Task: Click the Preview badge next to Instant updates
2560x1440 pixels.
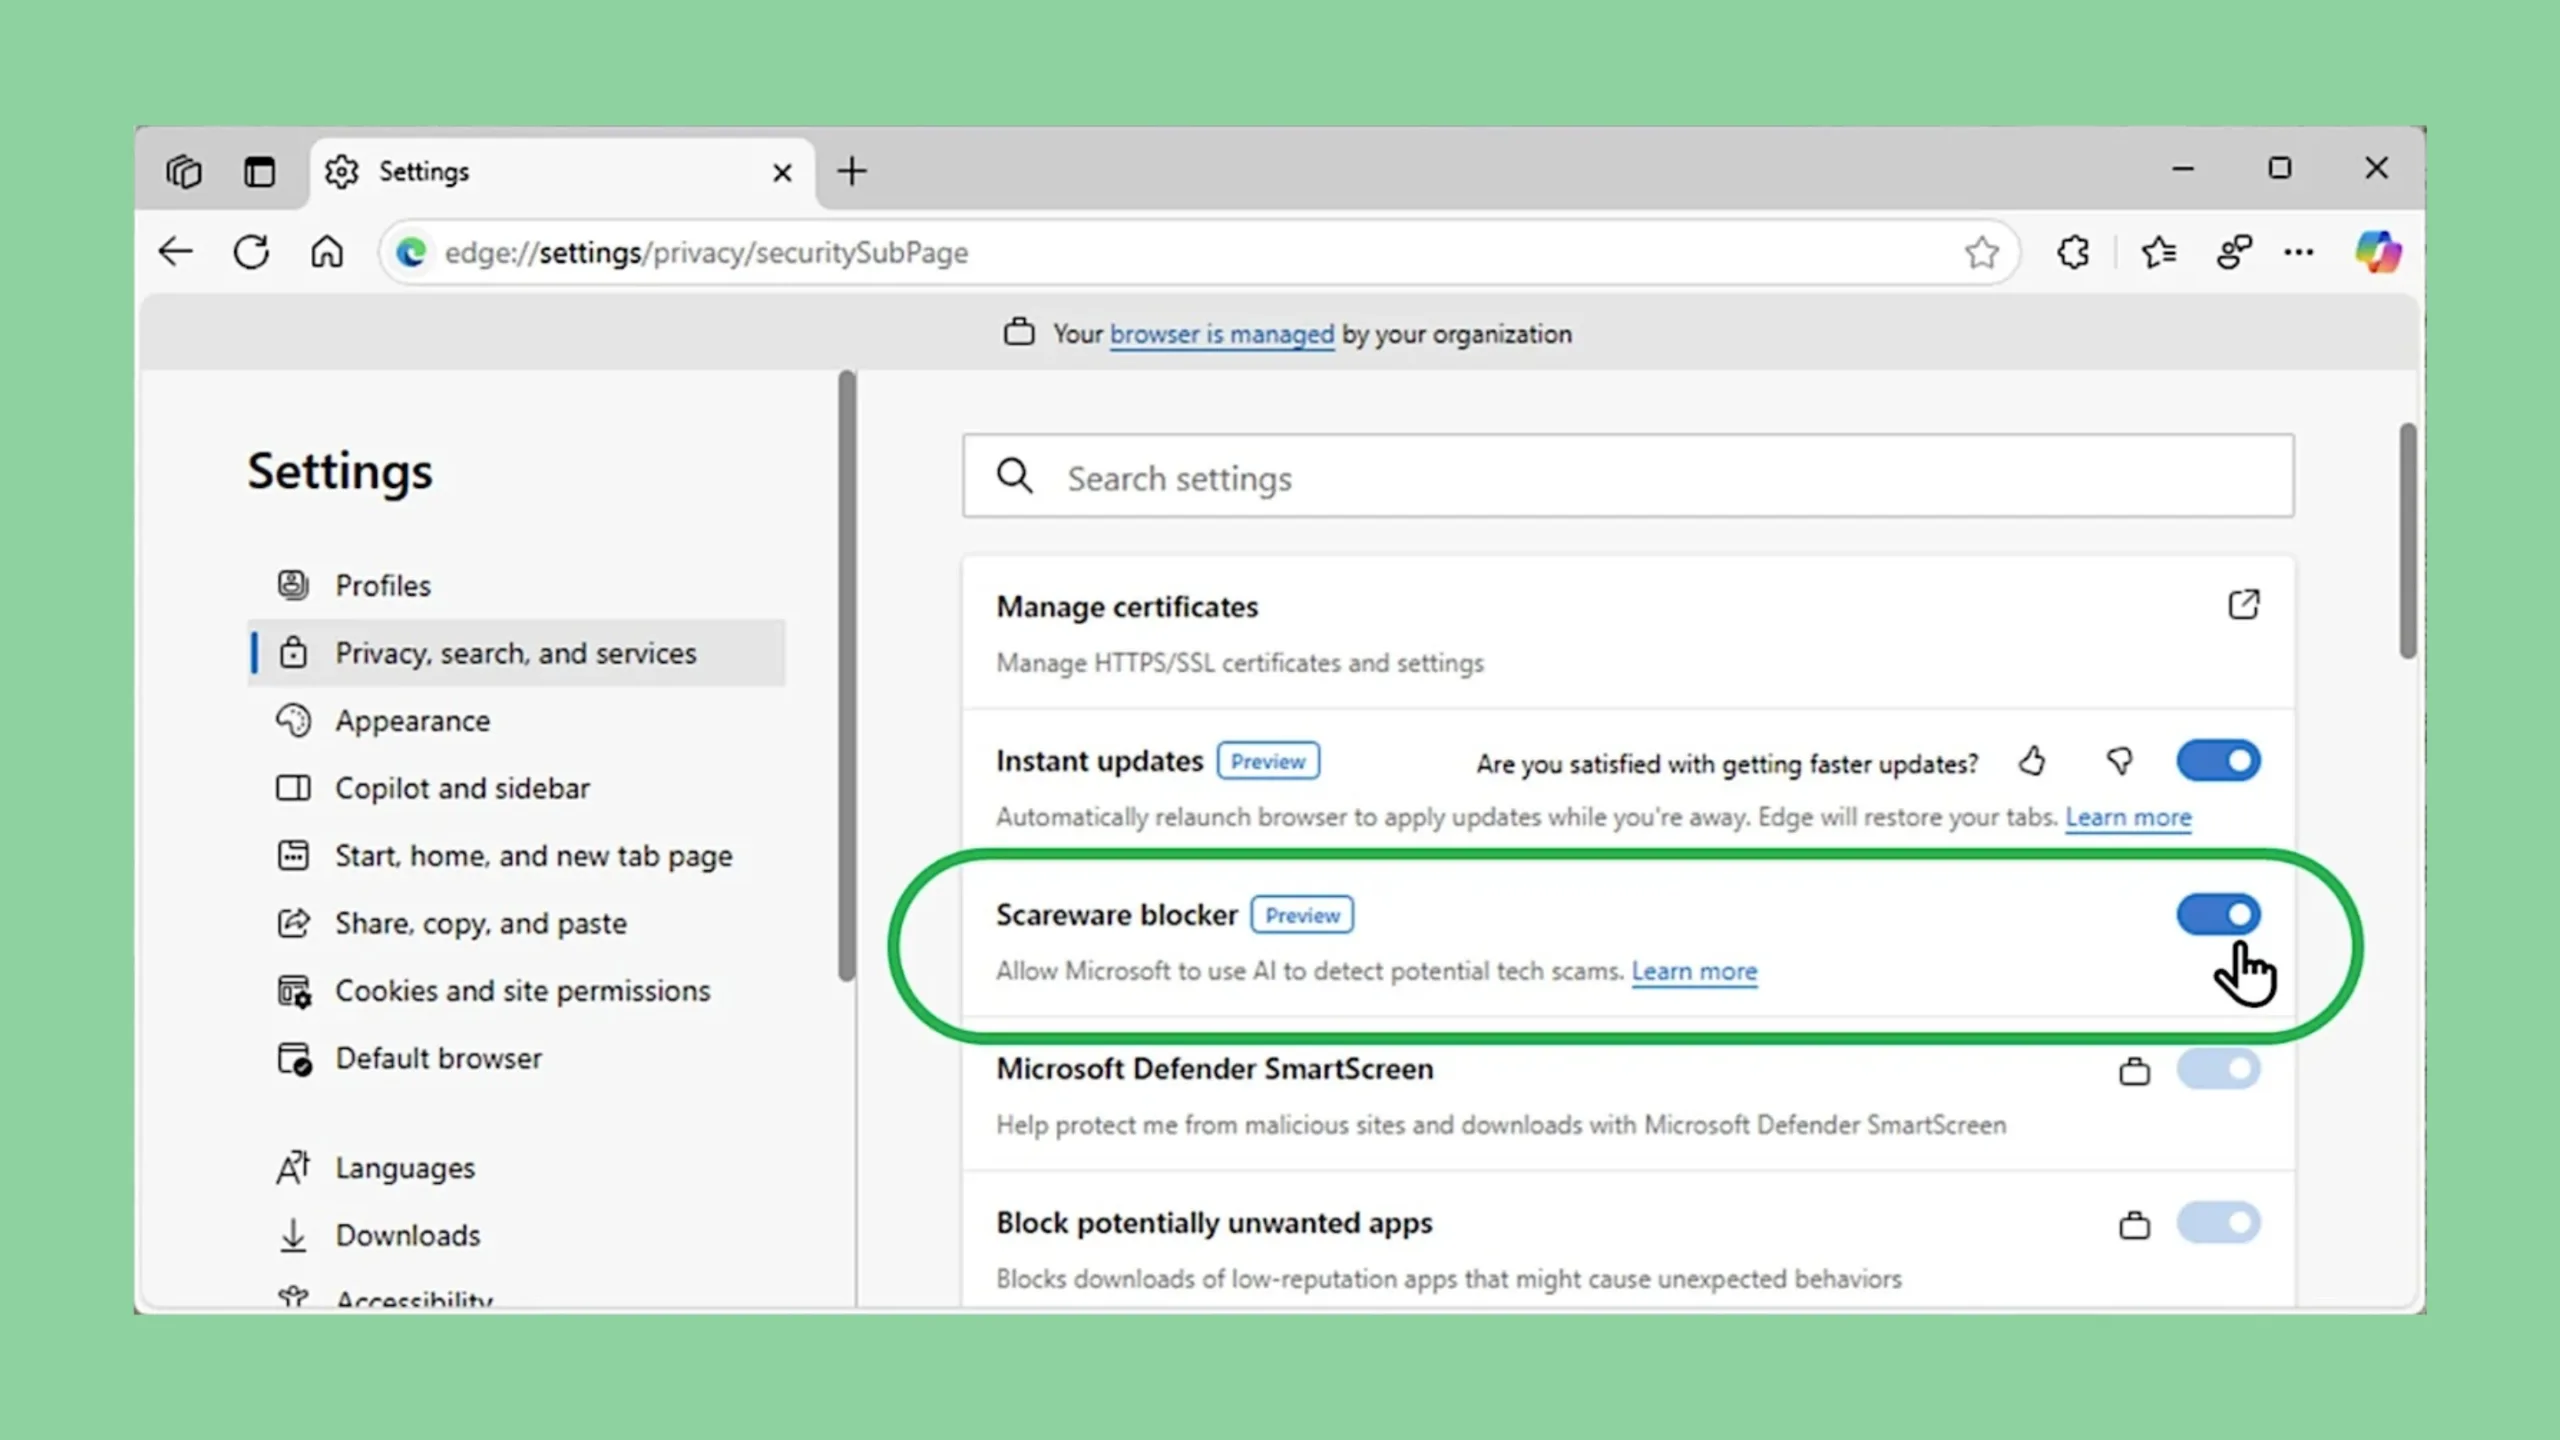Action: (1268, 761)
